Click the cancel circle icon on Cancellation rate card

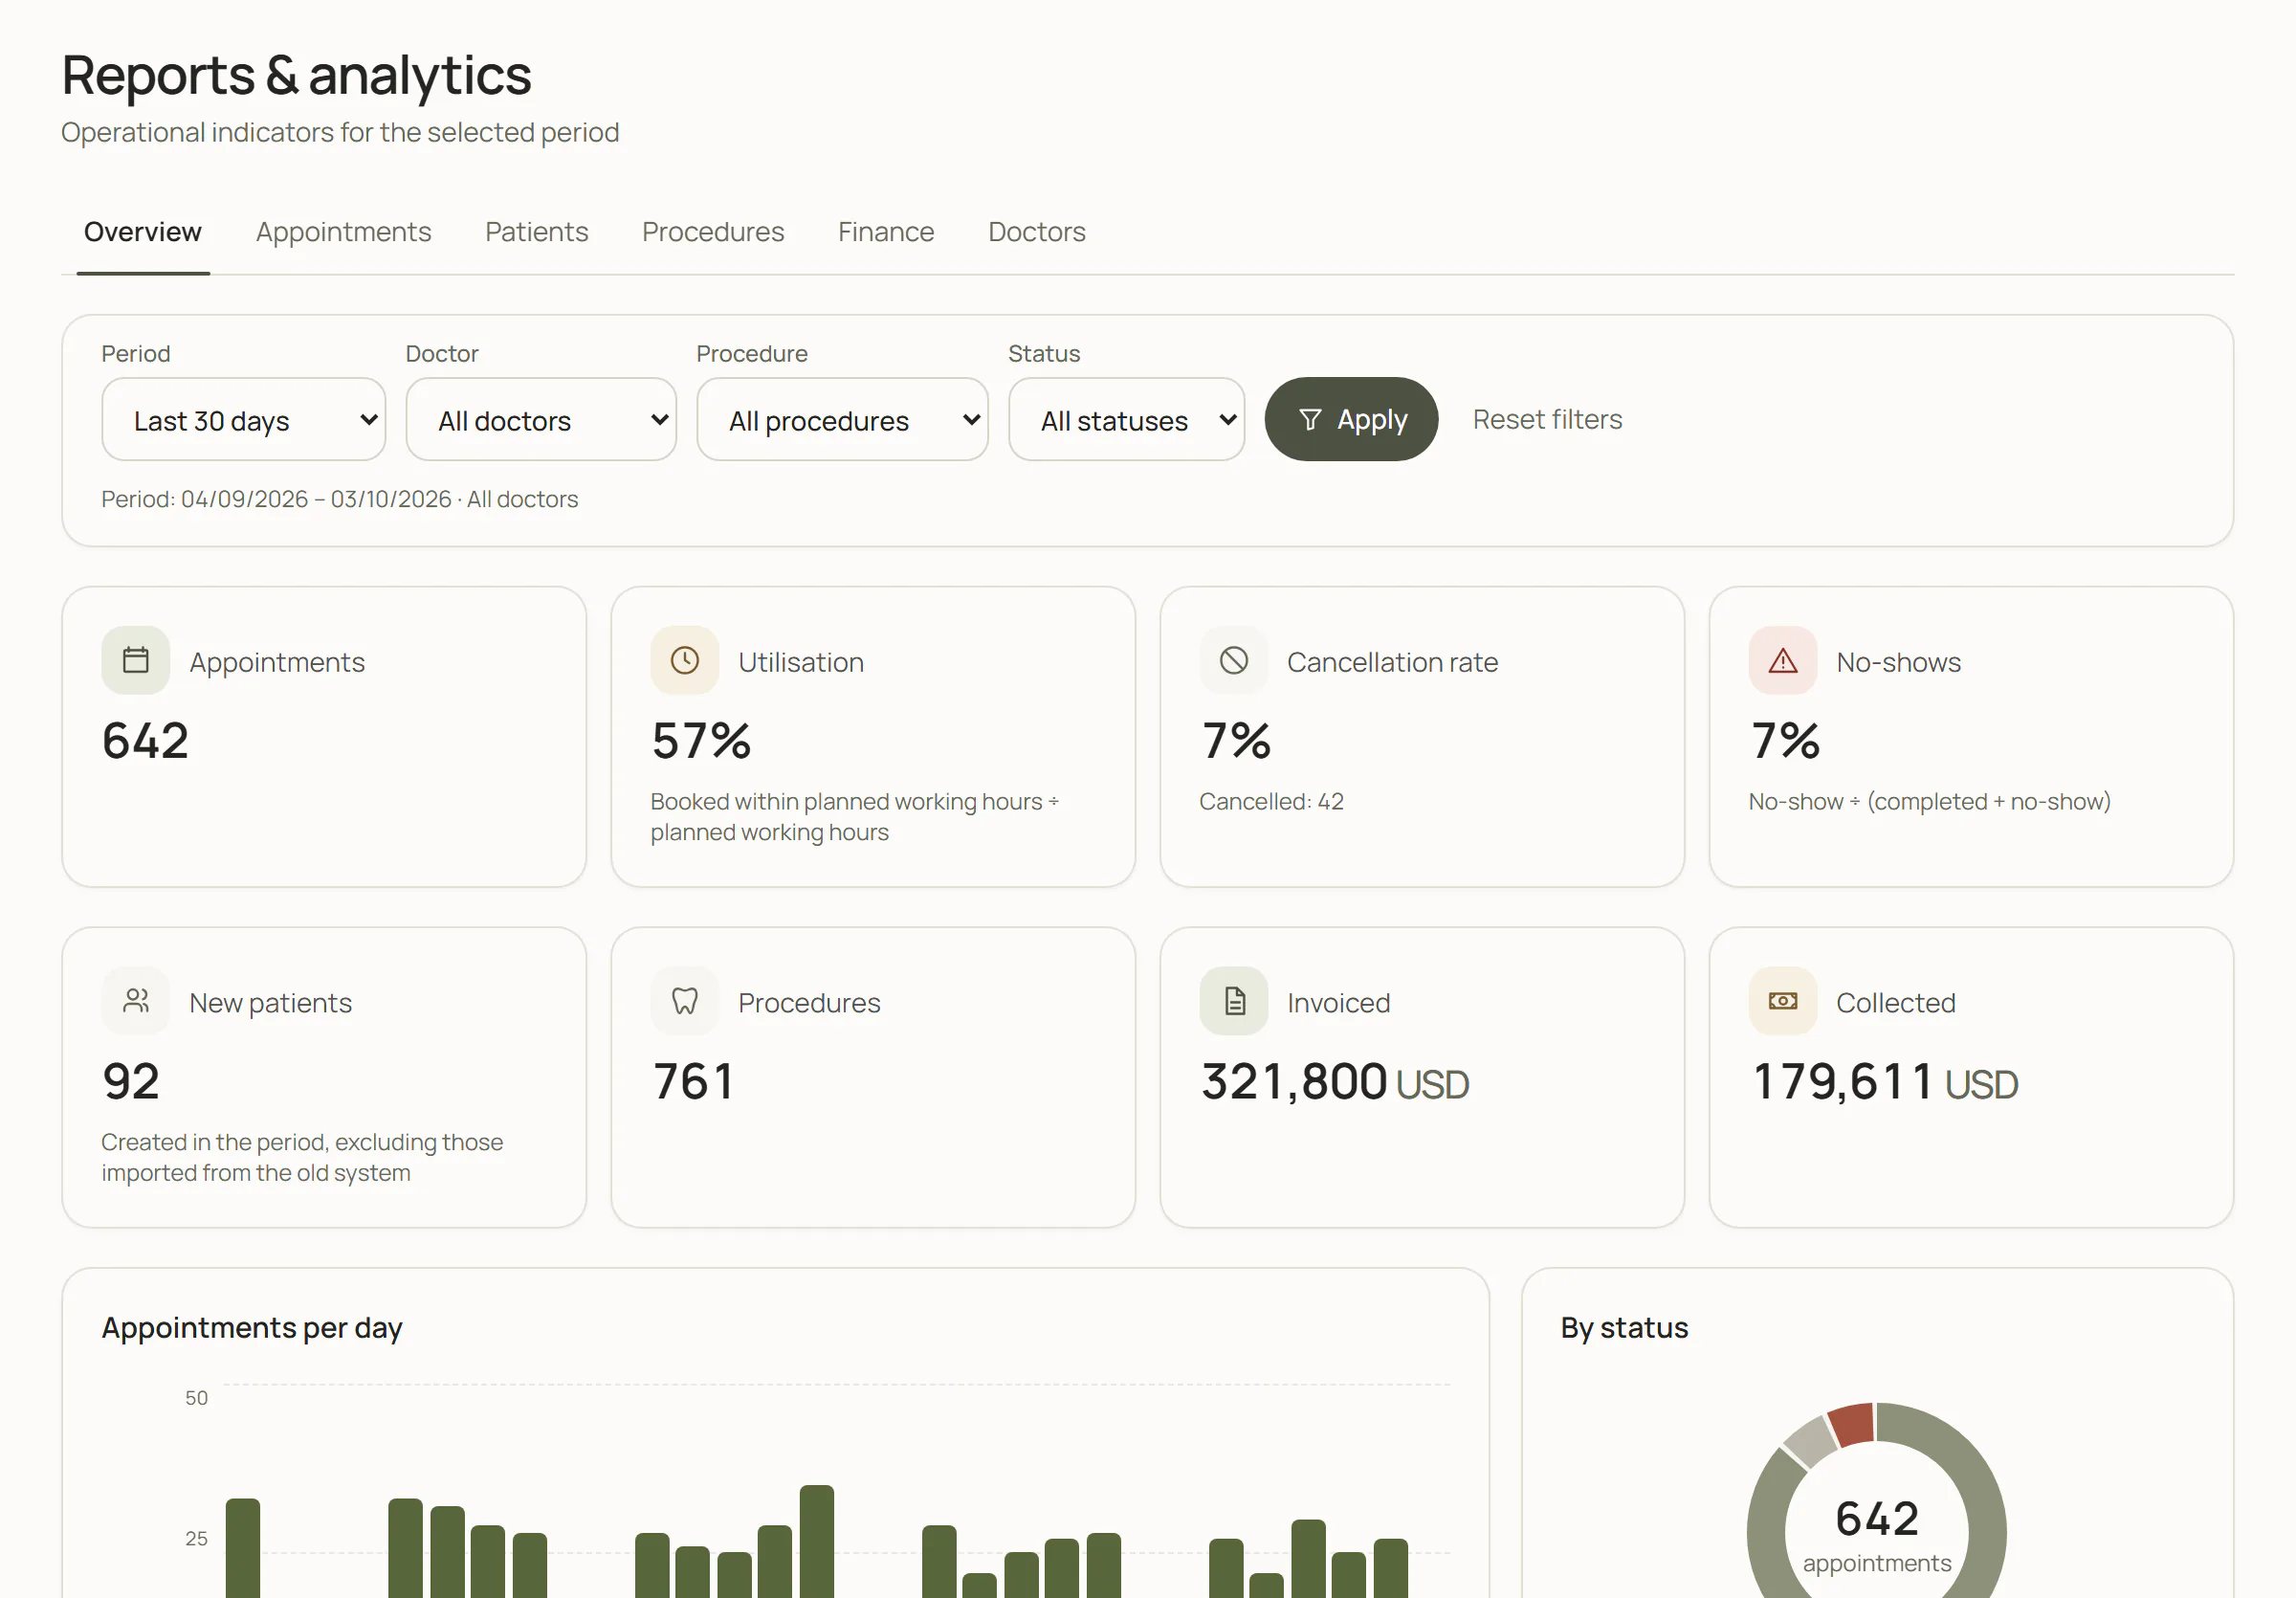pos(1234,660)
